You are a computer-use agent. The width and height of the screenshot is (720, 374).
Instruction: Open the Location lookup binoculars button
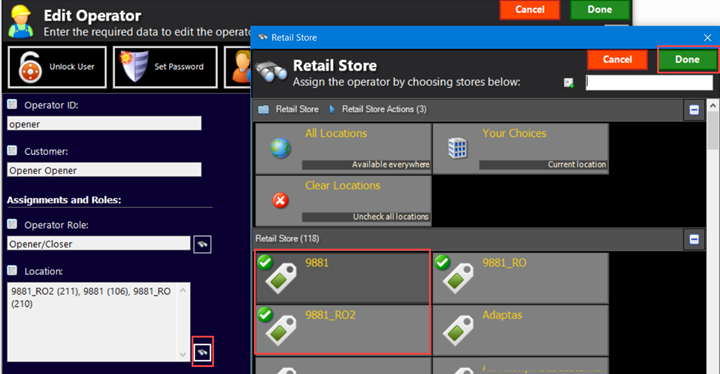(x=202, y=352)
